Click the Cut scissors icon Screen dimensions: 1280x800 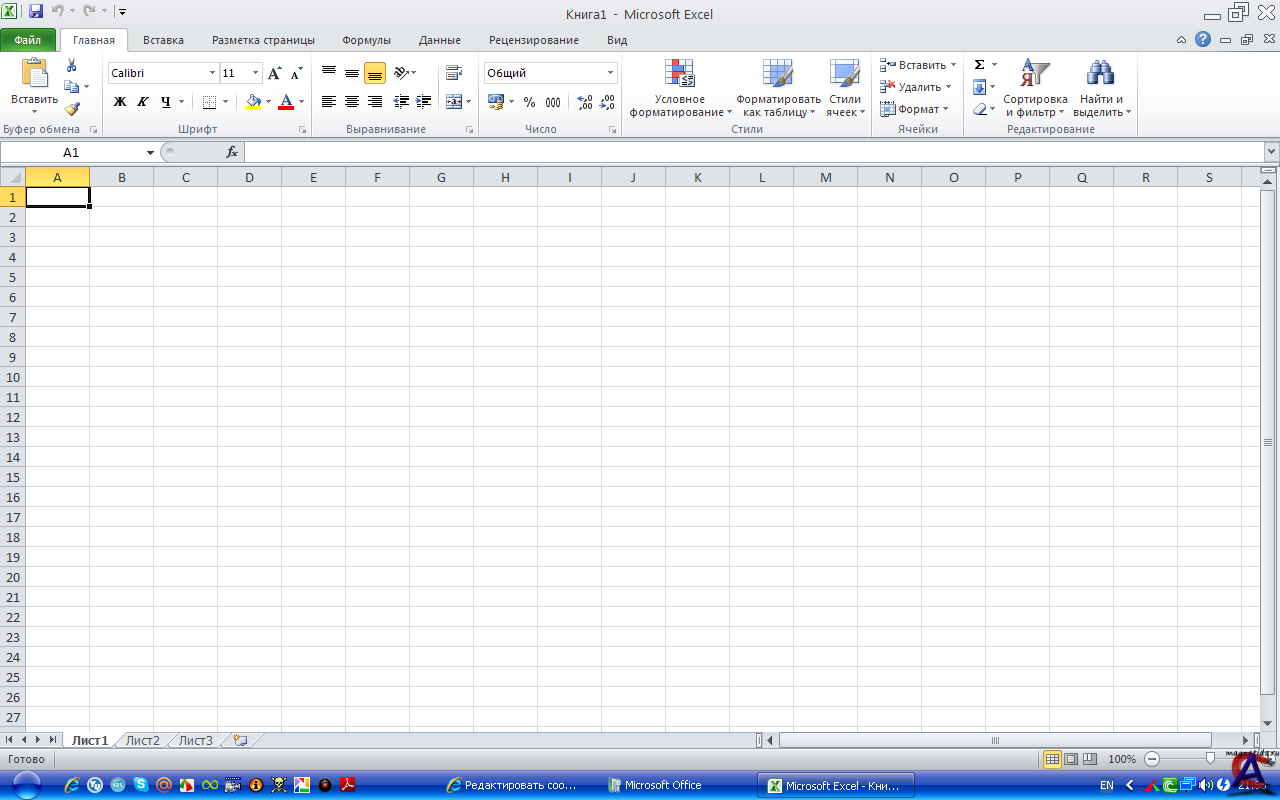pyautogui.click(x=71, y=65)
